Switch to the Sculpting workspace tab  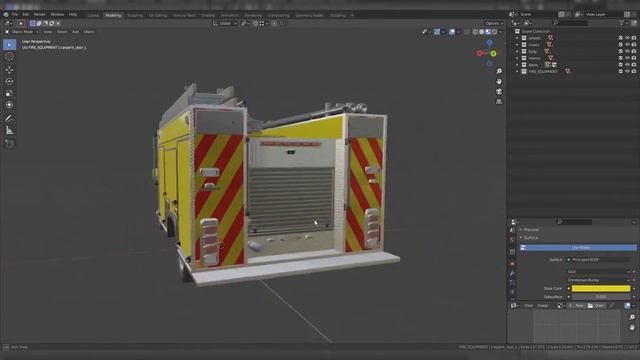point(135,16)
